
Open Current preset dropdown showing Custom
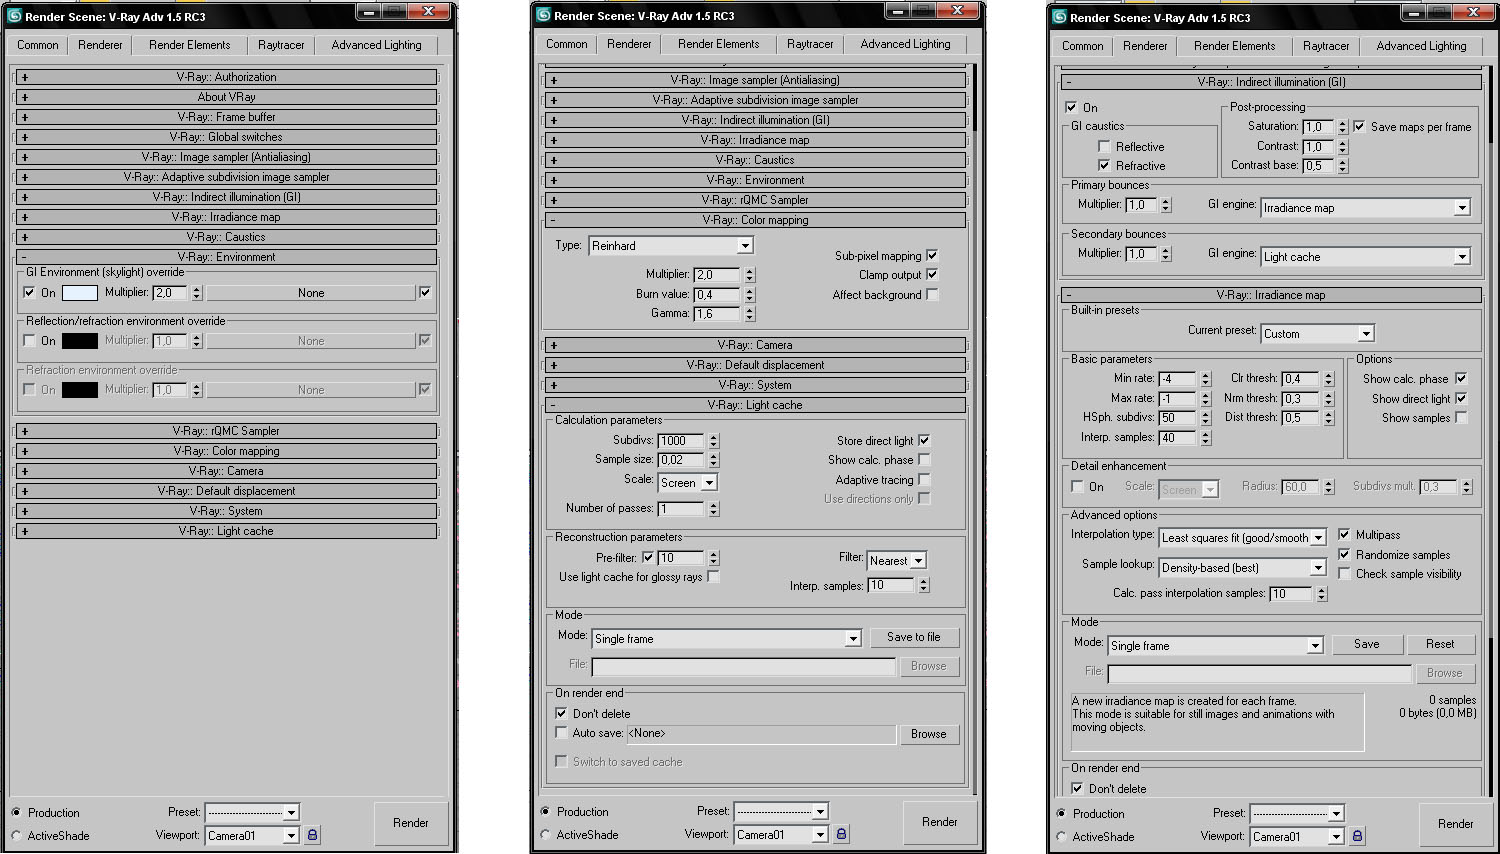[x=1318, y=334]
